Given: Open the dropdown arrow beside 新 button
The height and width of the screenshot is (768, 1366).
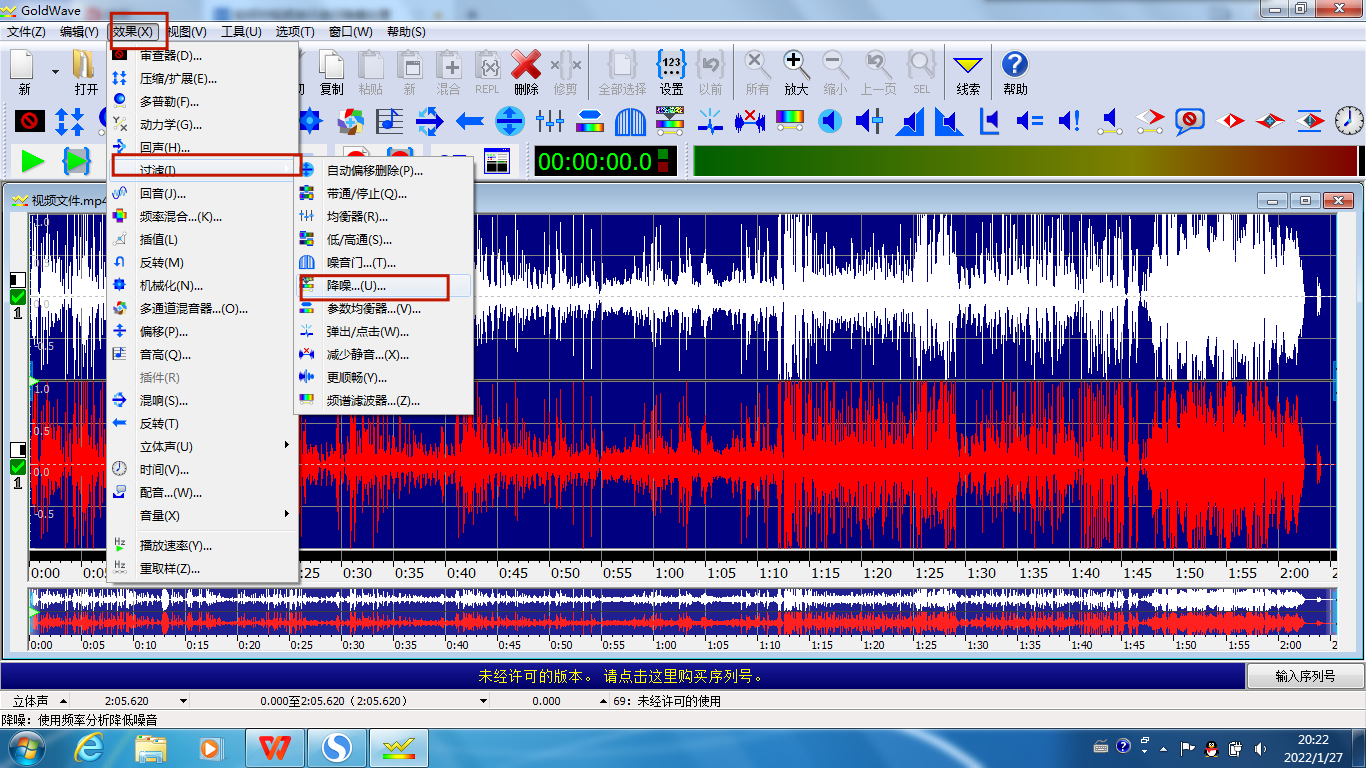Looking at the screenshot, I should pos(54,72).
